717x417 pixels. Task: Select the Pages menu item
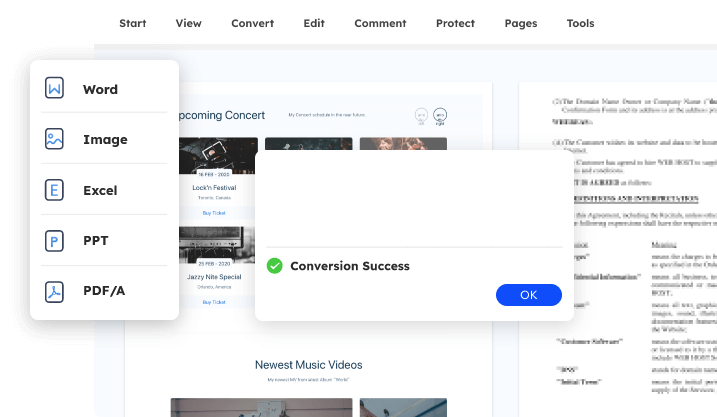(521, 23)
